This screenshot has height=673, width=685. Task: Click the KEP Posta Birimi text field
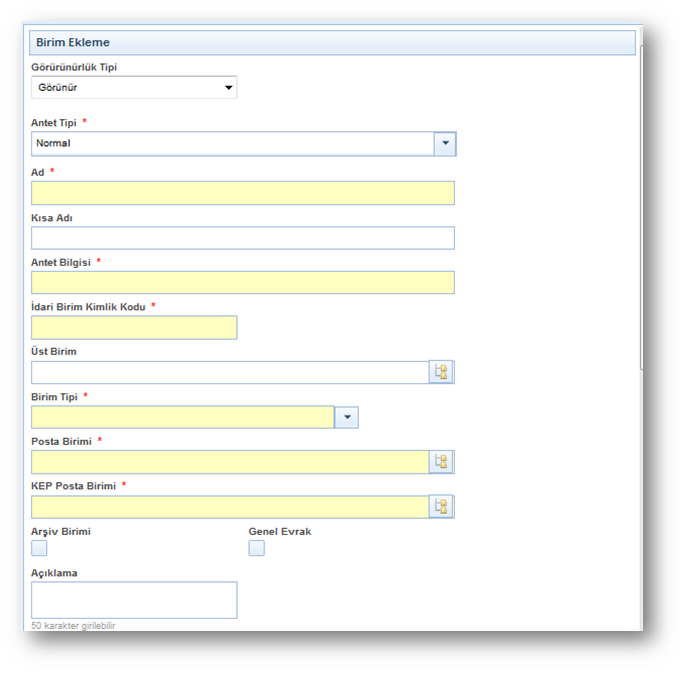point(229,507)
